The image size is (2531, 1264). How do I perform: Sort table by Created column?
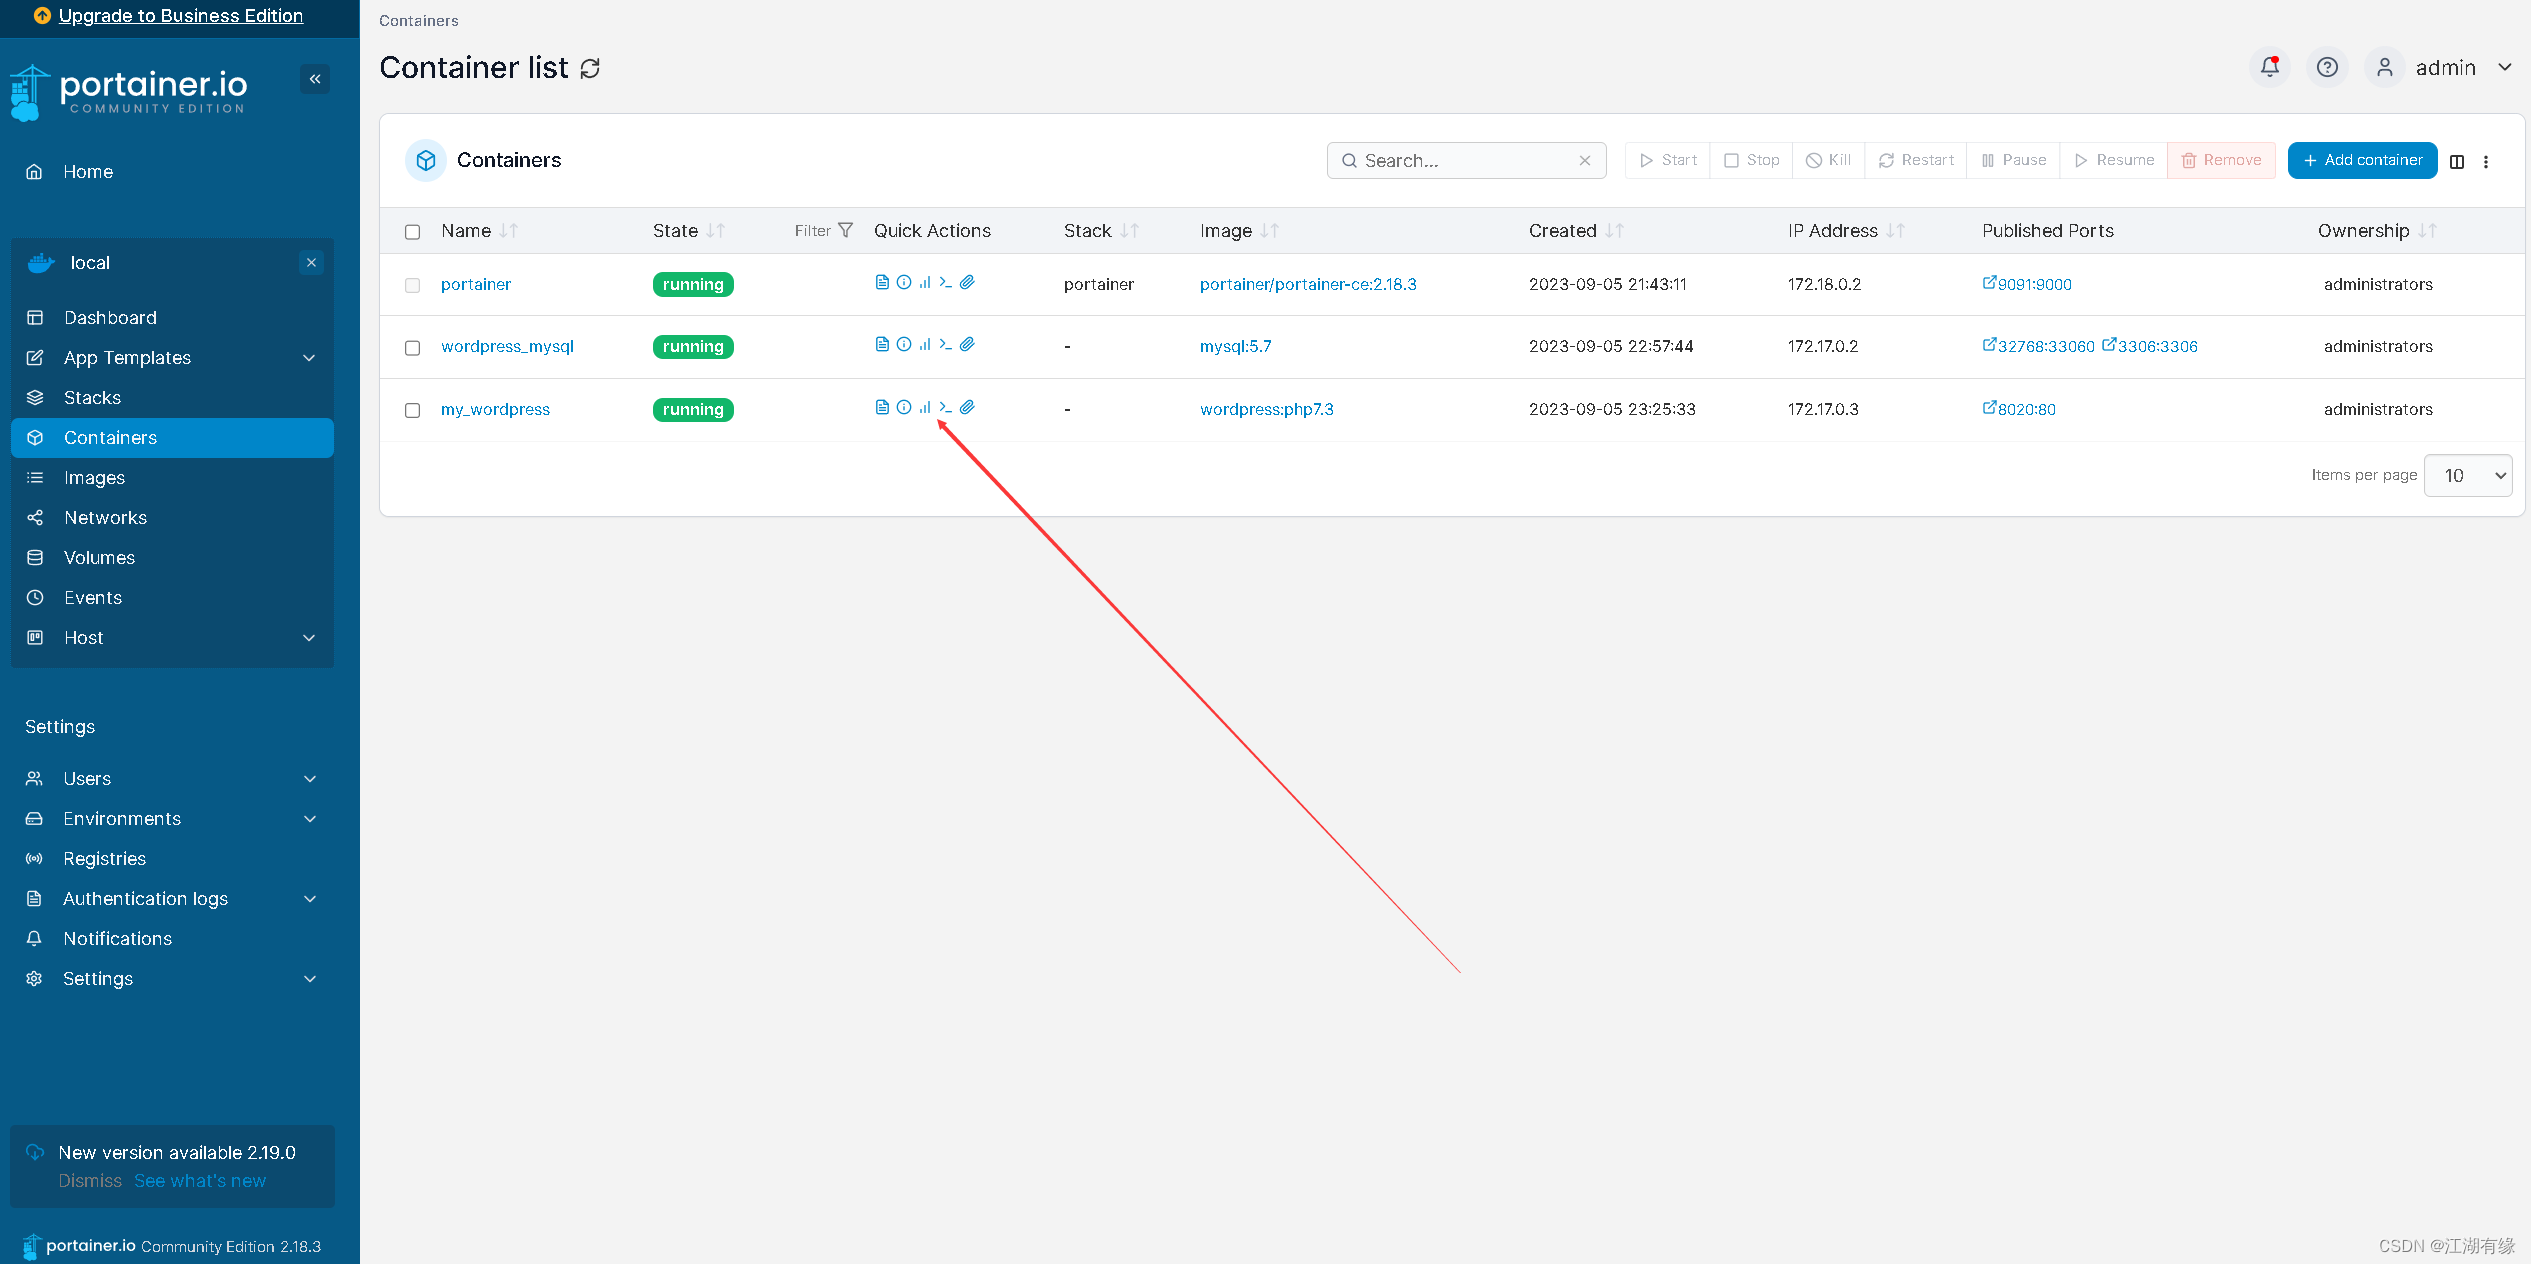1575,230
